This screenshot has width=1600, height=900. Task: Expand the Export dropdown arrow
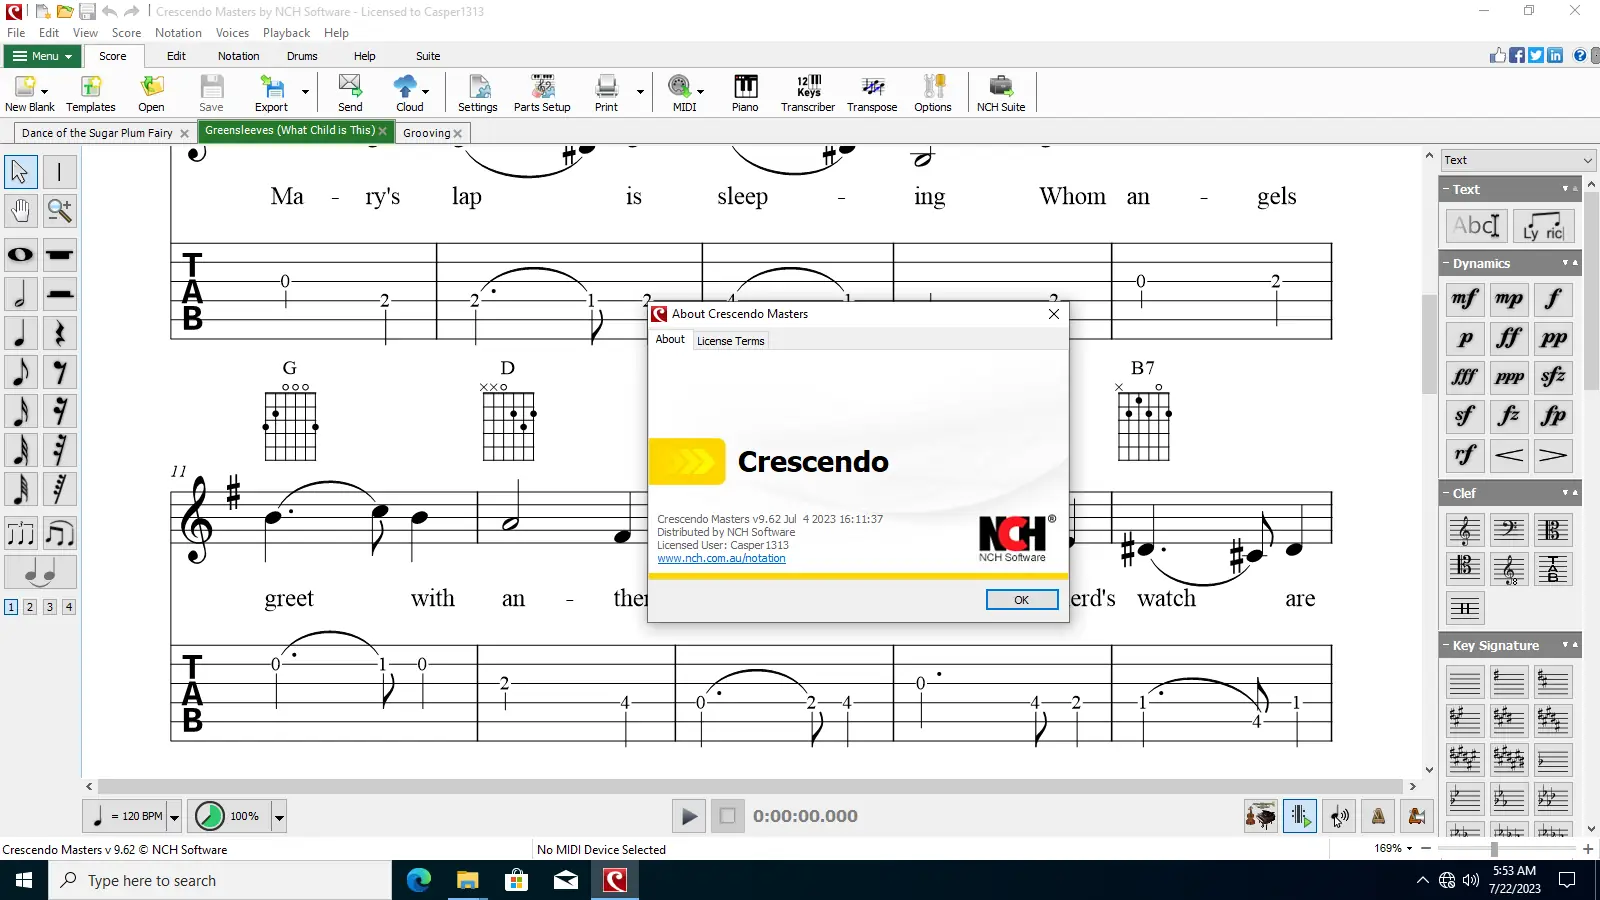click(x=305, y=93)
